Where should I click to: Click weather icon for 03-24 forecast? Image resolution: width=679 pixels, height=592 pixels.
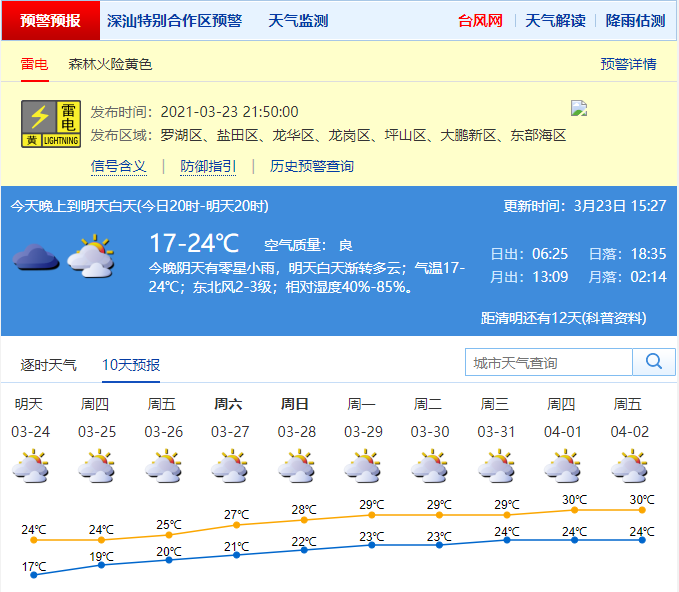point(30,466)
